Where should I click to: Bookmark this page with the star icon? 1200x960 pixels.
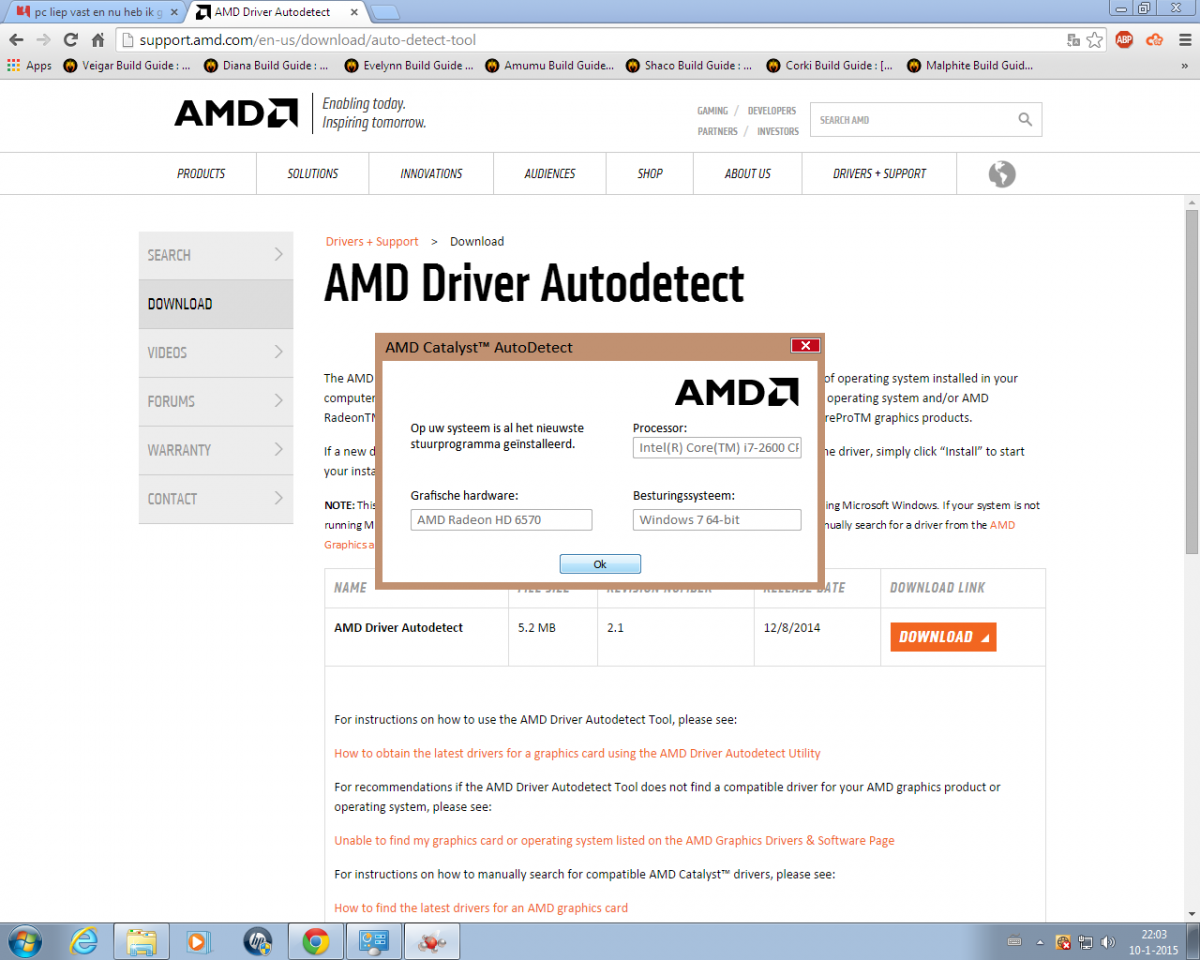coord(1095,40)
